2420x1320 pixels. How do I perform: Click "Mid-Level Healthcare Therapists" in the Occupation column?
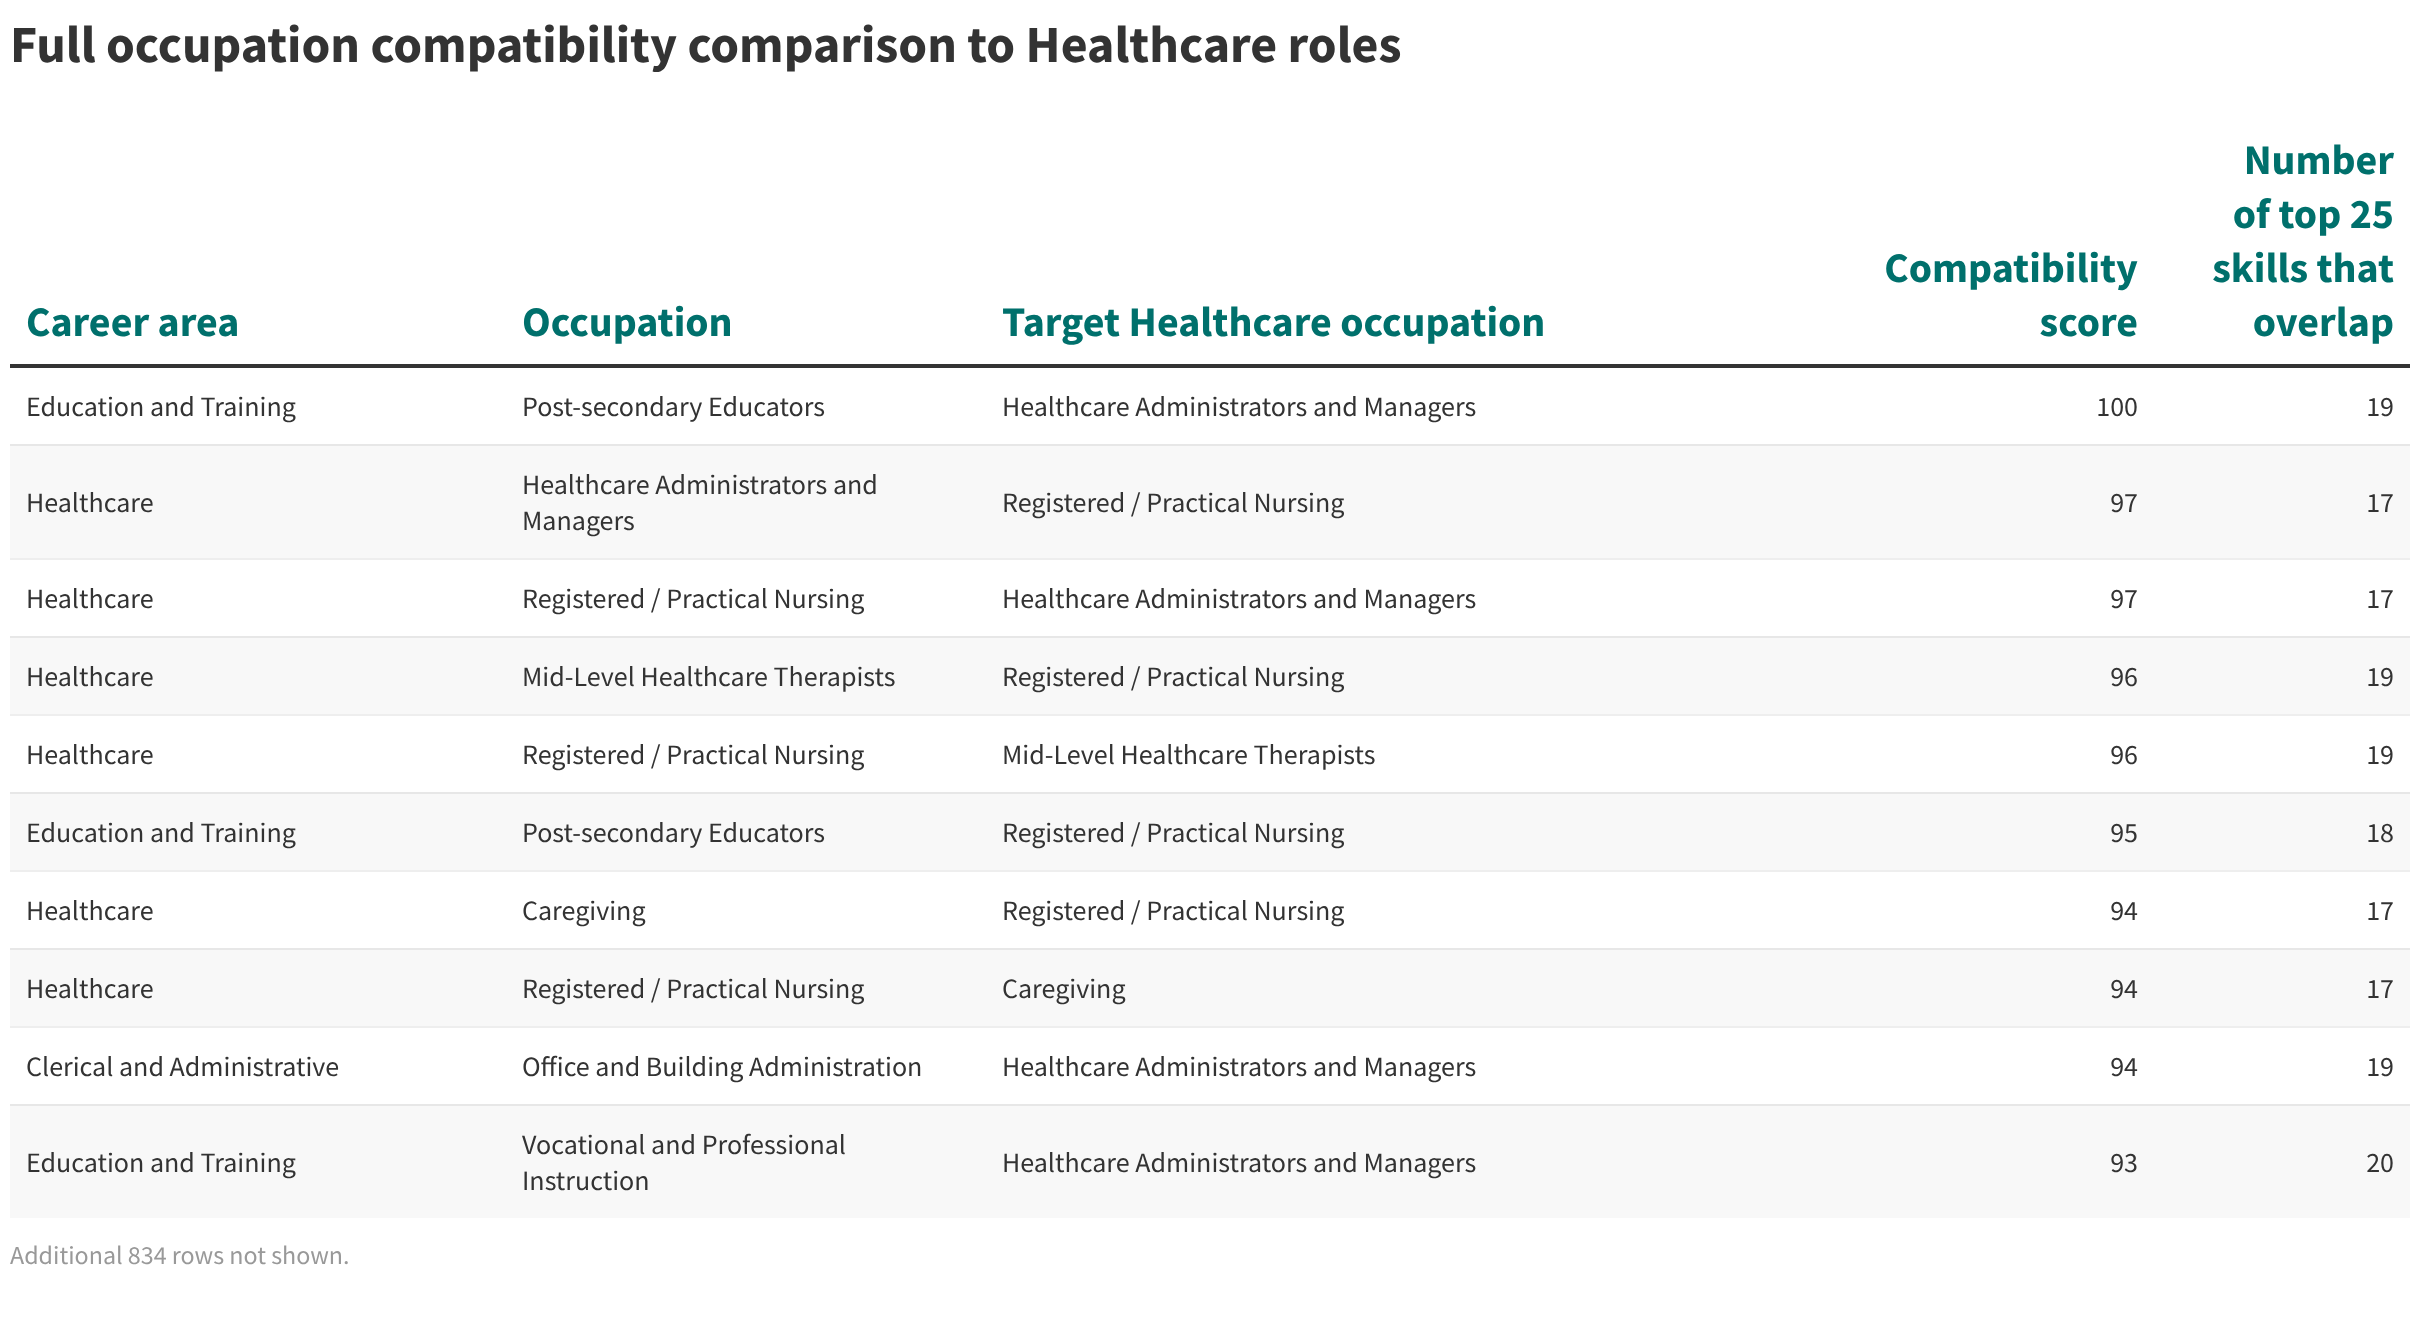click(708, 677)
